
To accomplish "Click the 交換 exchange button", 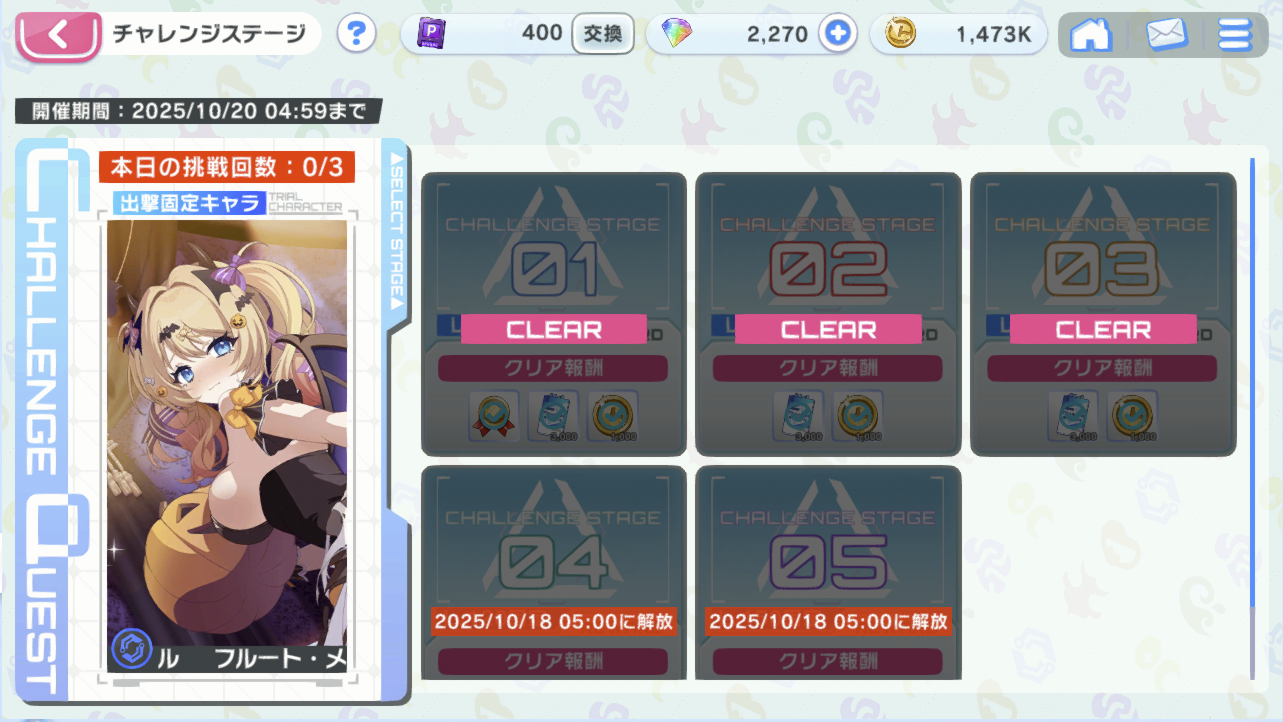I will click(603, 34).
